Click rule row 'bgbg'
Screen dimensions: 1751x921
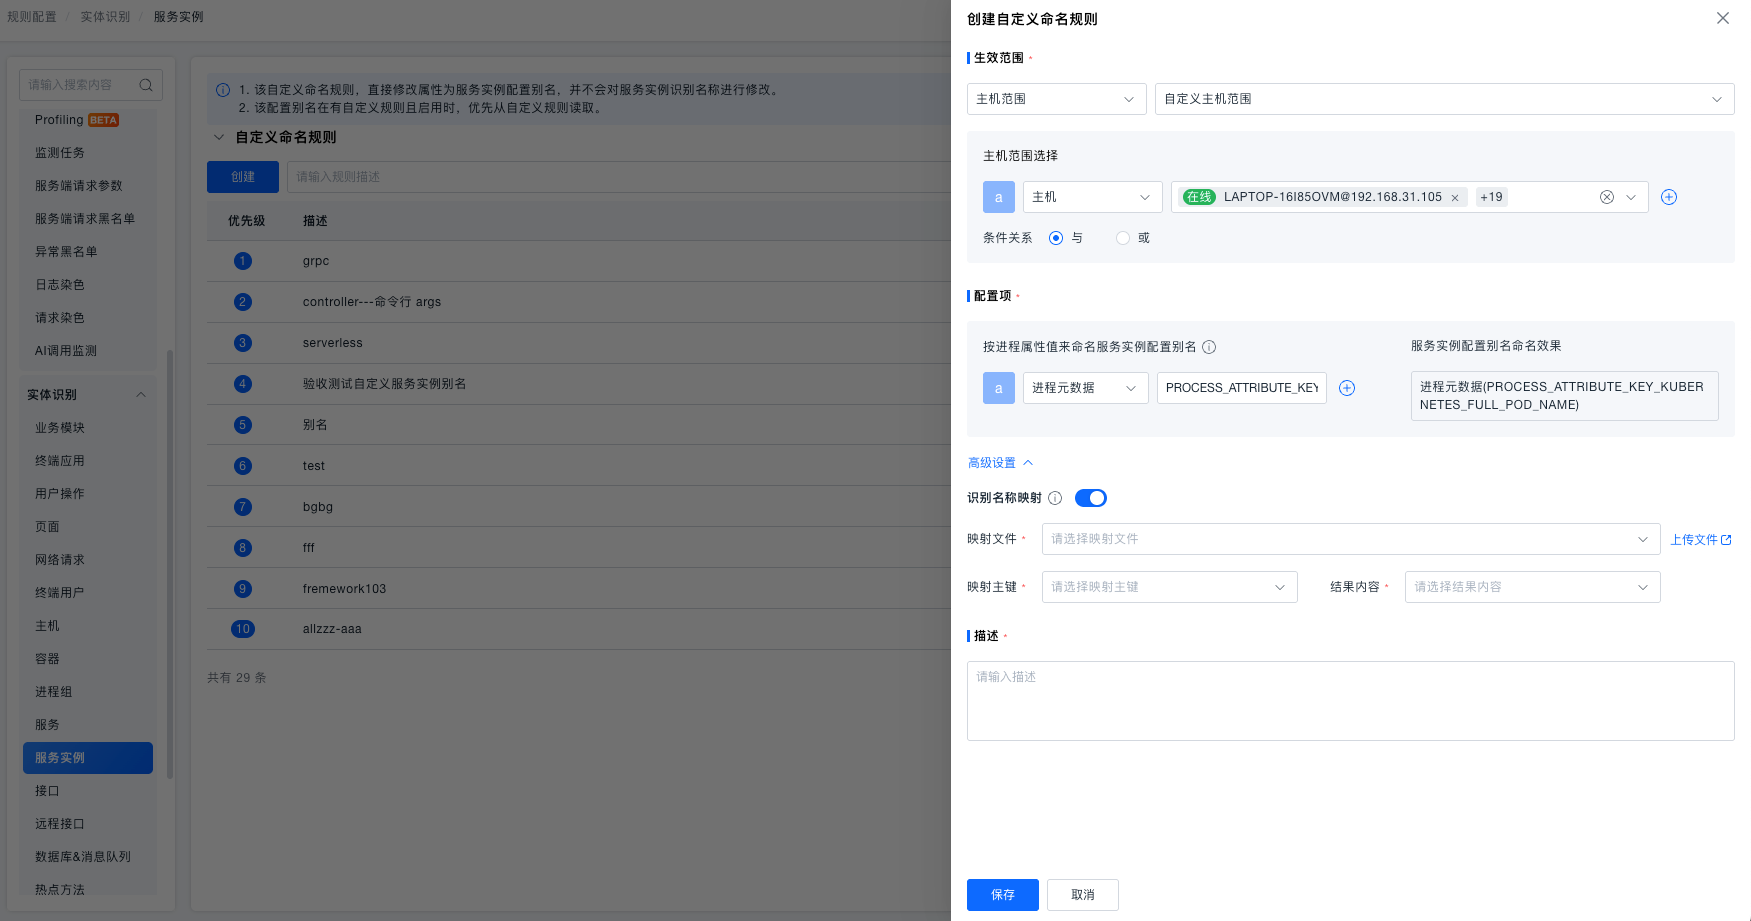[x=579, y=507]
